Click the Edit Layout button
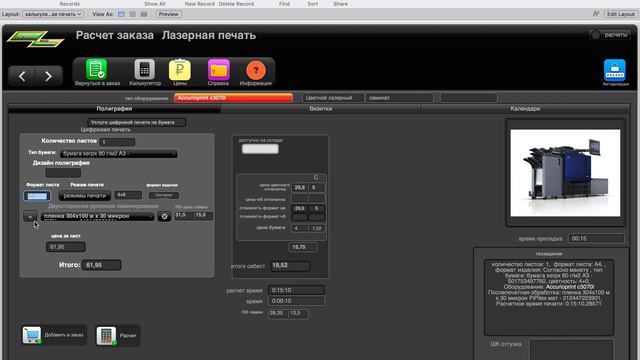This screenshot has height=360, width=640. [x=620, y=14]
